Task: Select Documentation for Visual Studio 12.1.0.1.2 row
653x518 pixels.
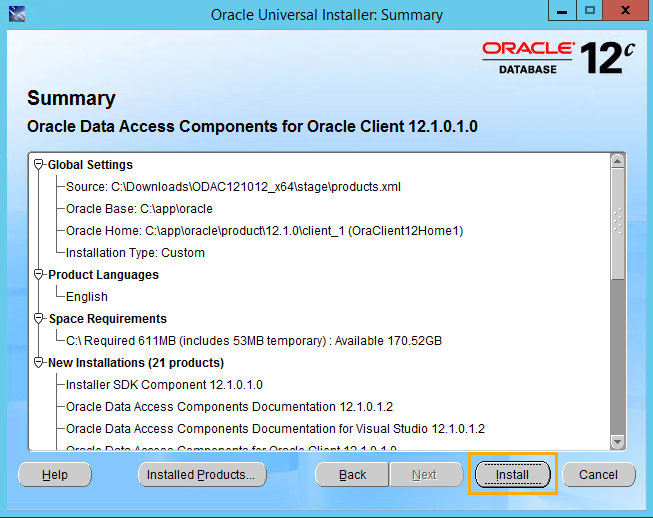Action: pos(275,429)
